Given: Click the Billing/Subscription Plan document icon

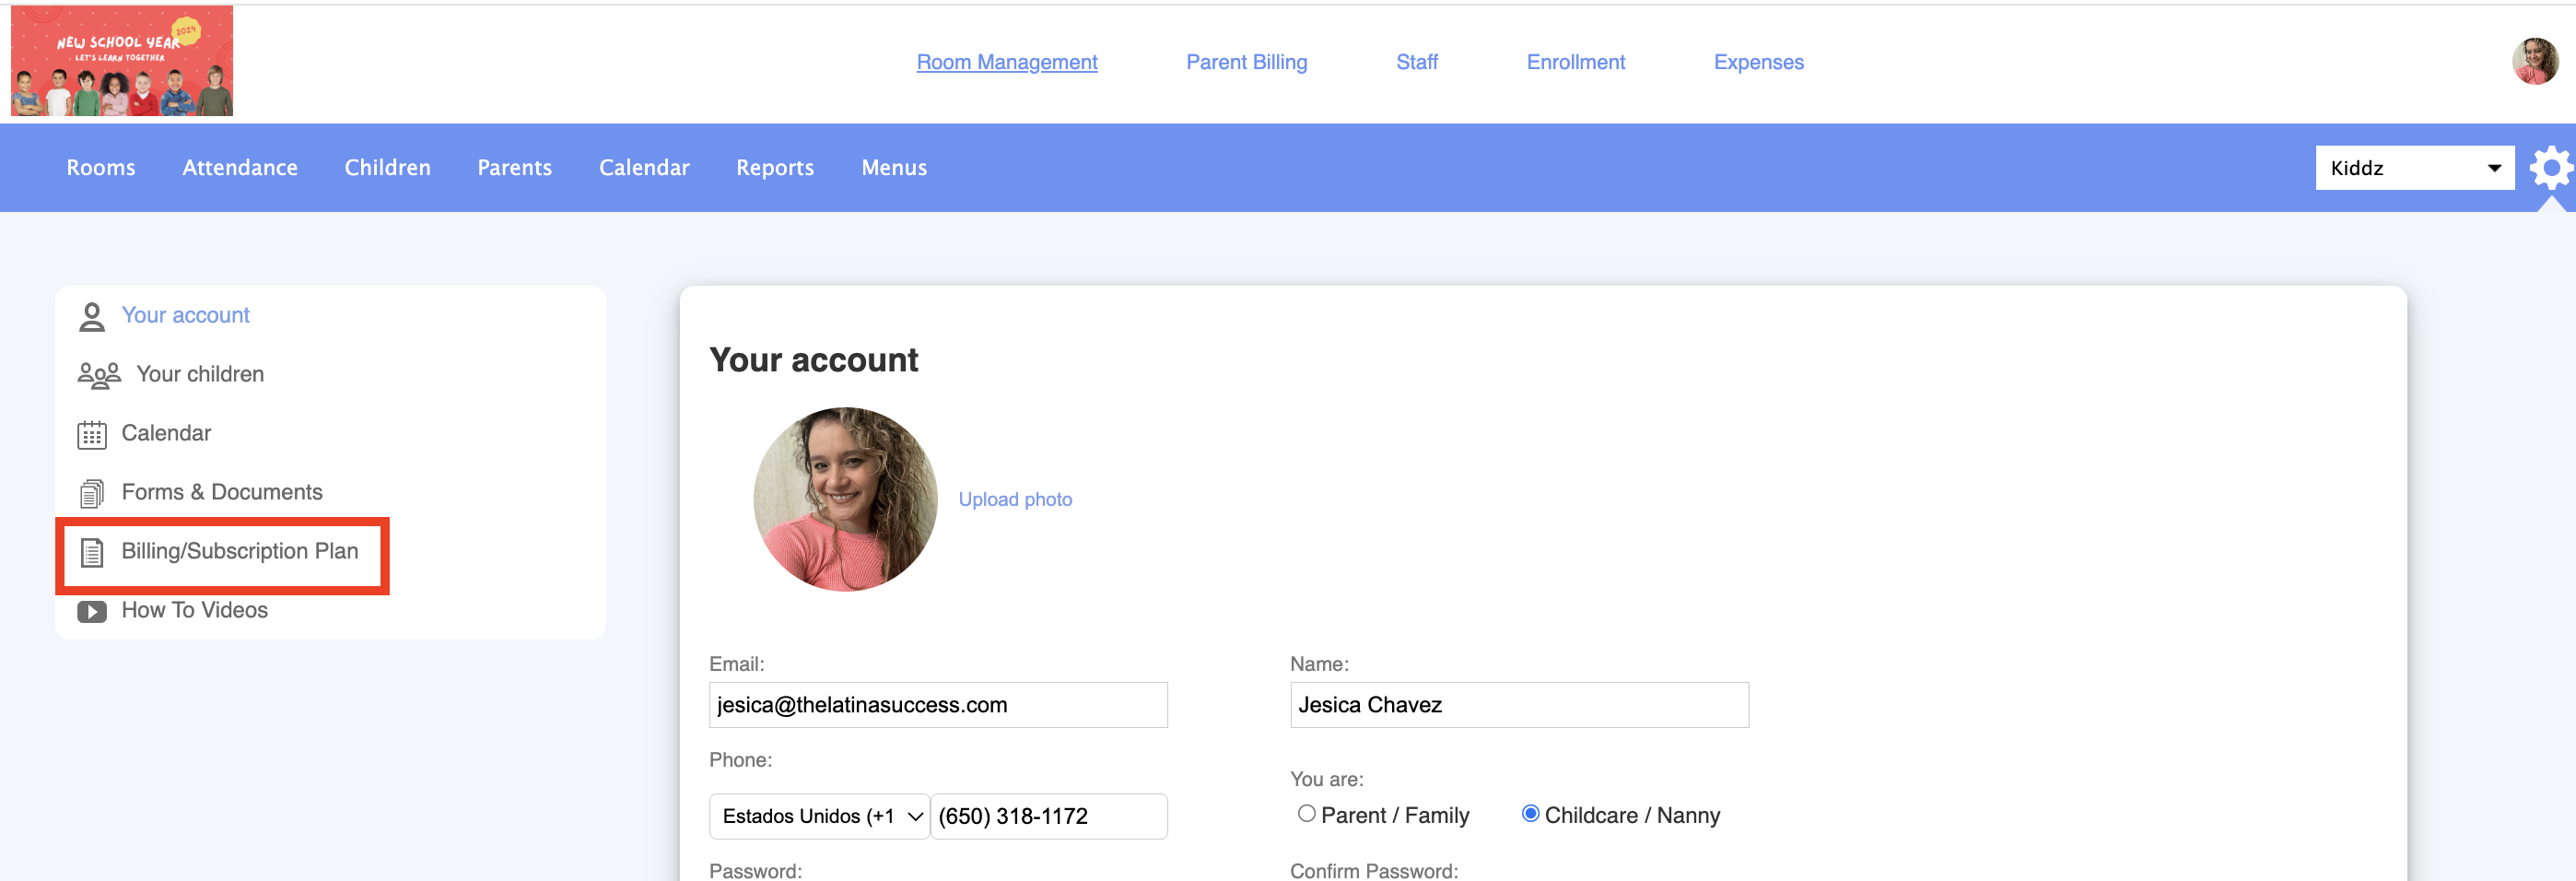Looking at the screenshot, I should (92, 552).
